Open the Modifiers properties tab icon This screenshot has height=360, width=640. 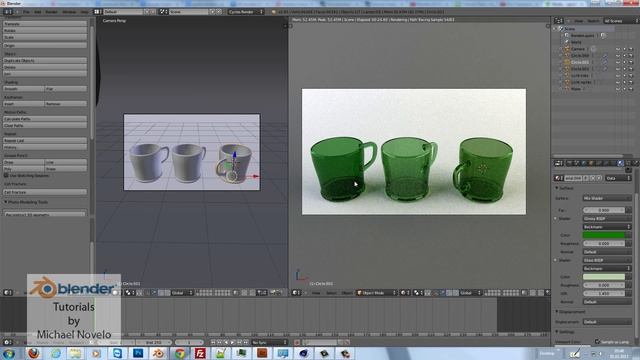click(606, 163)
